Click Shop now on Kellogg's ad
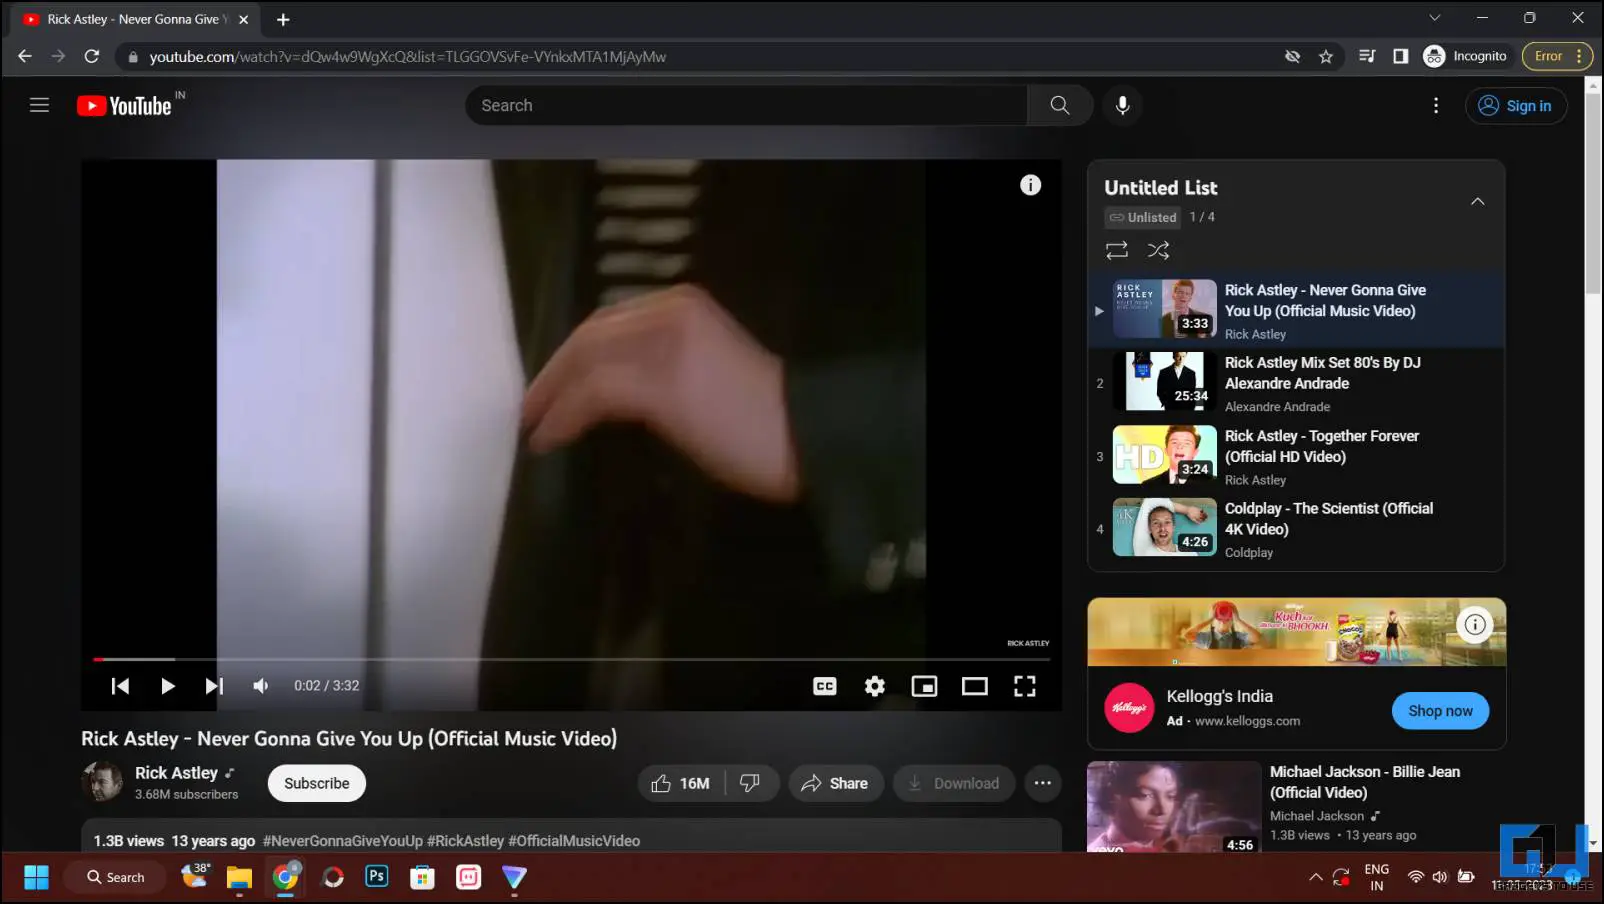 (x=1440, y=711)
